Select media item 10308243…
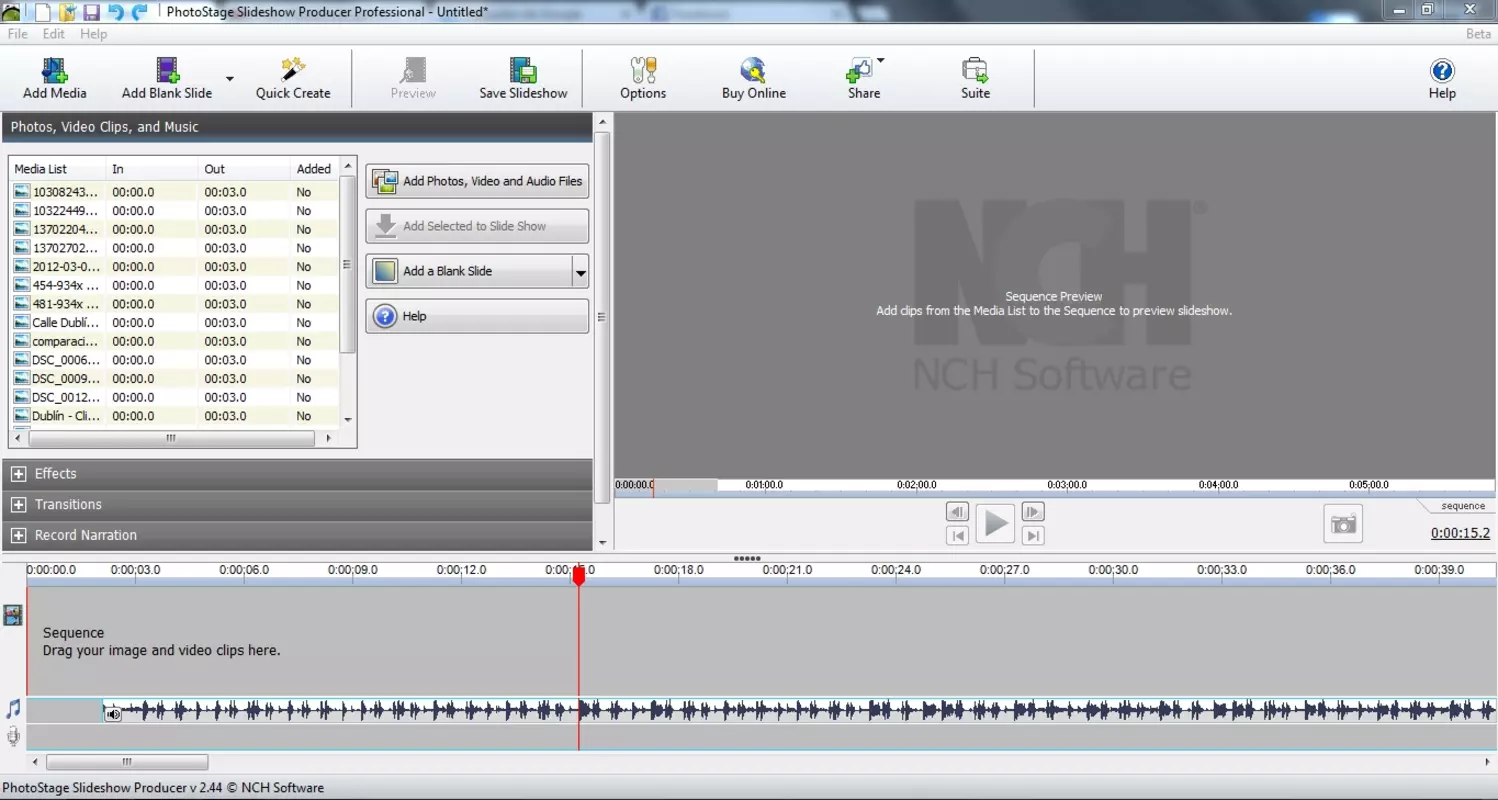Screen dimensions: 1498x800 (66, 192)
